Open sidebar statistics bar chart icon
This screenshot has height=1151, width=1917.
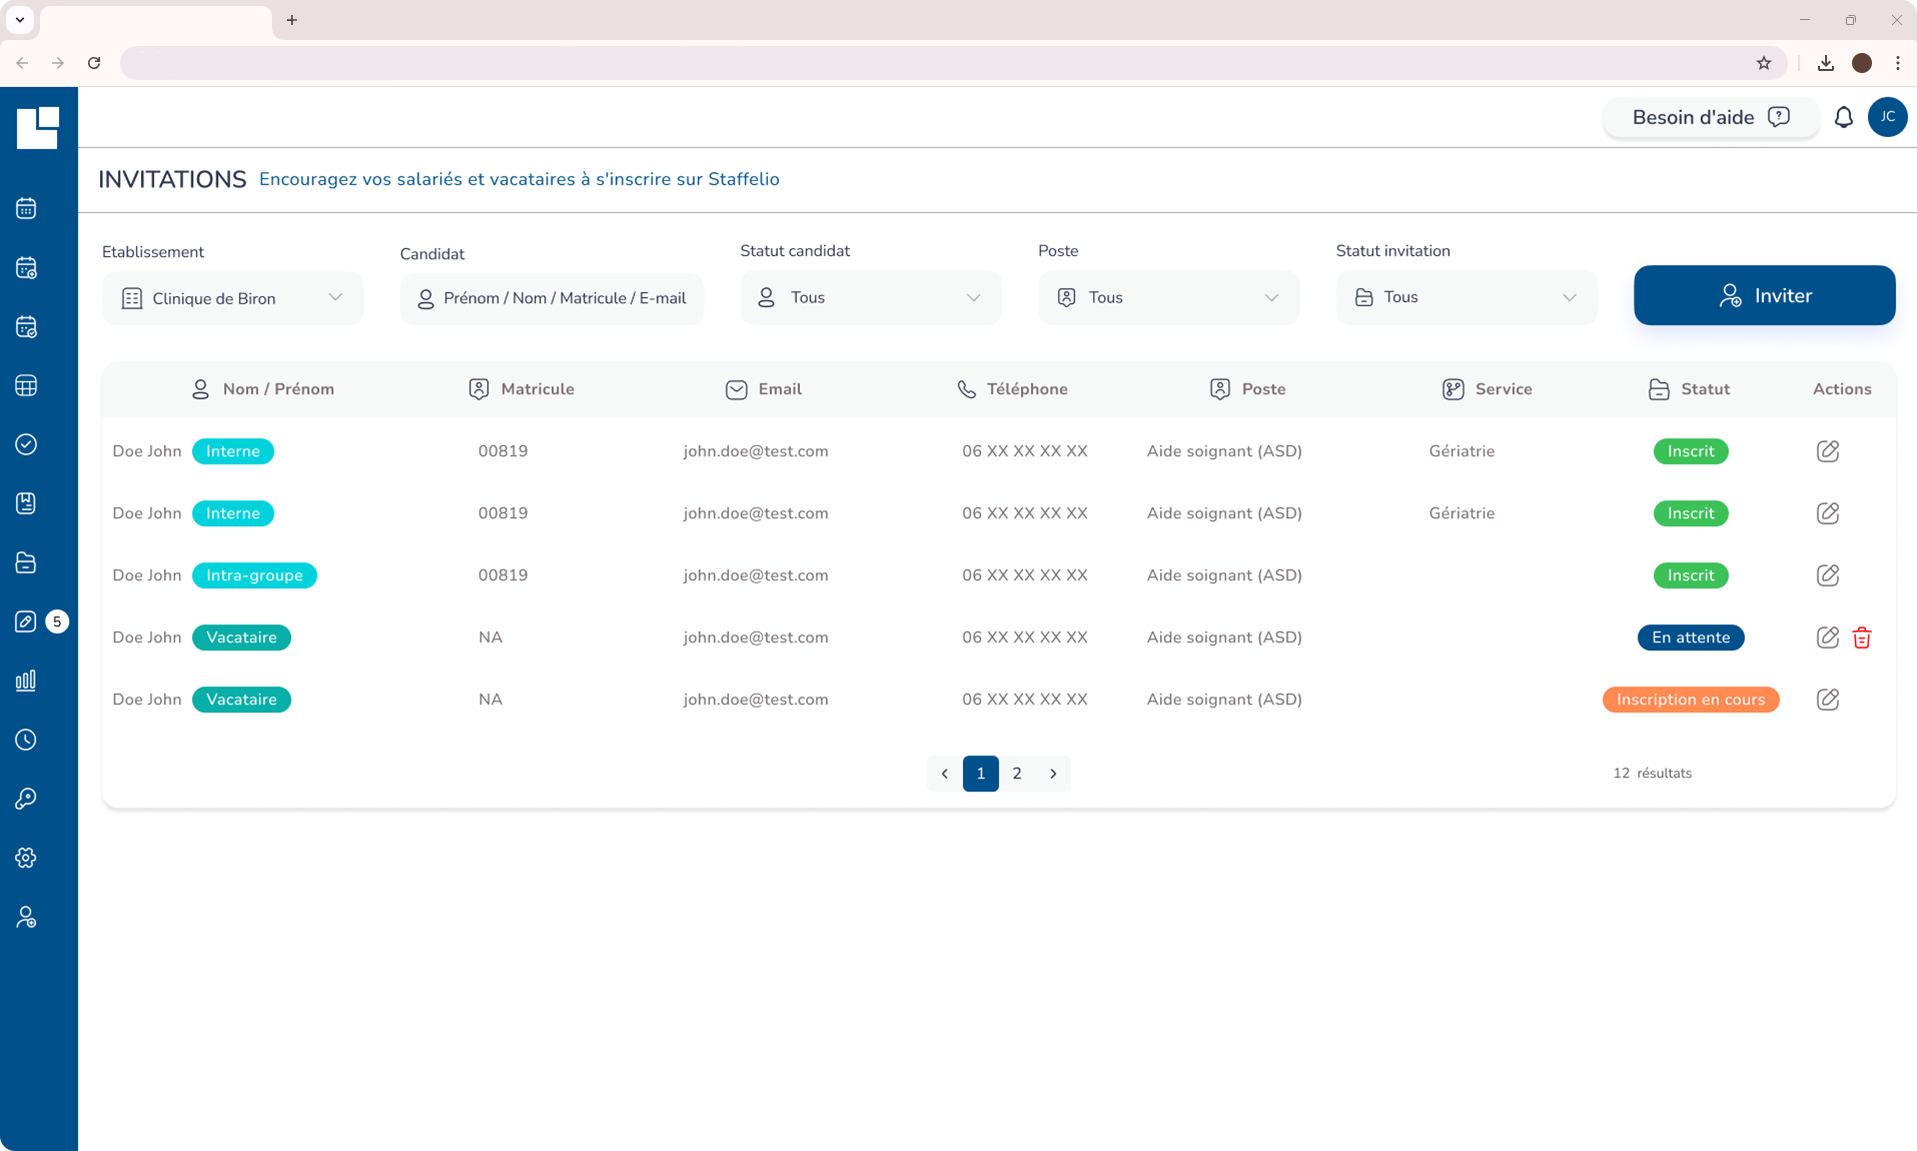(x=26, y=681)
